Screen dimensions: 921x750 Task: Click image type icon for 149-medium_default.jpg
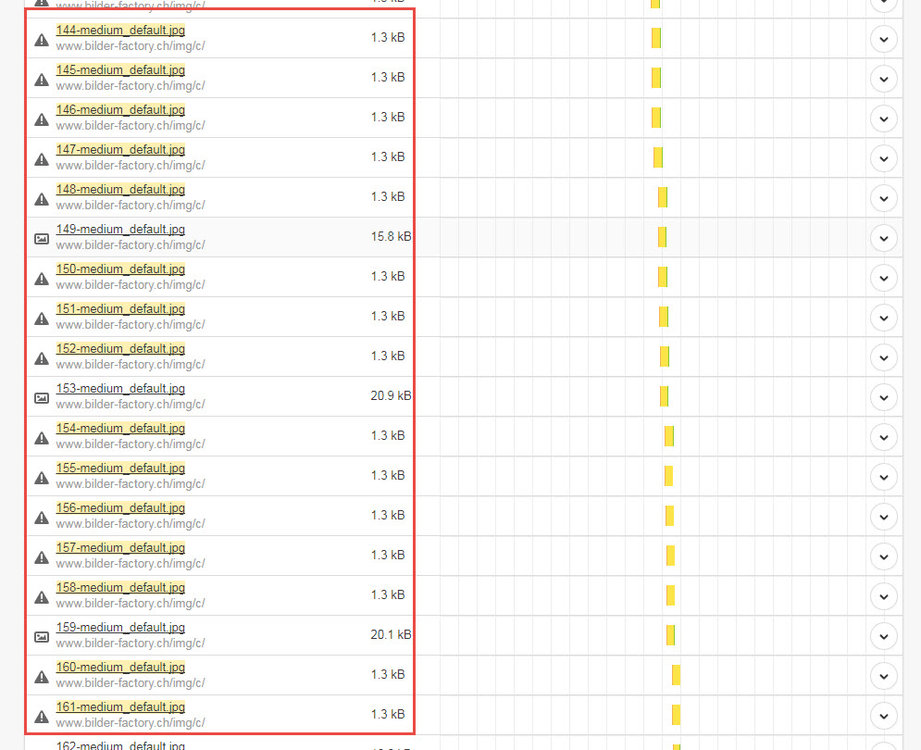(41, 238)
